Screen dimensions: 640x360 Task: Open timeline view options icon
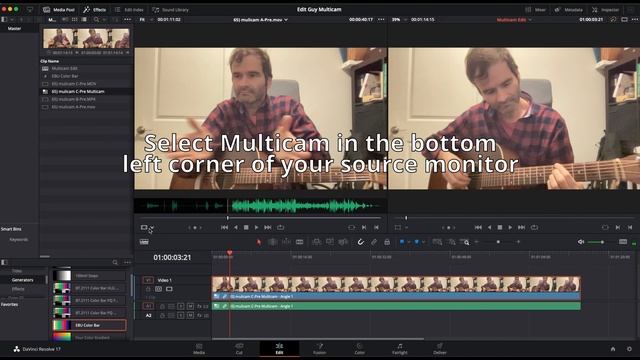click(144, 242)
